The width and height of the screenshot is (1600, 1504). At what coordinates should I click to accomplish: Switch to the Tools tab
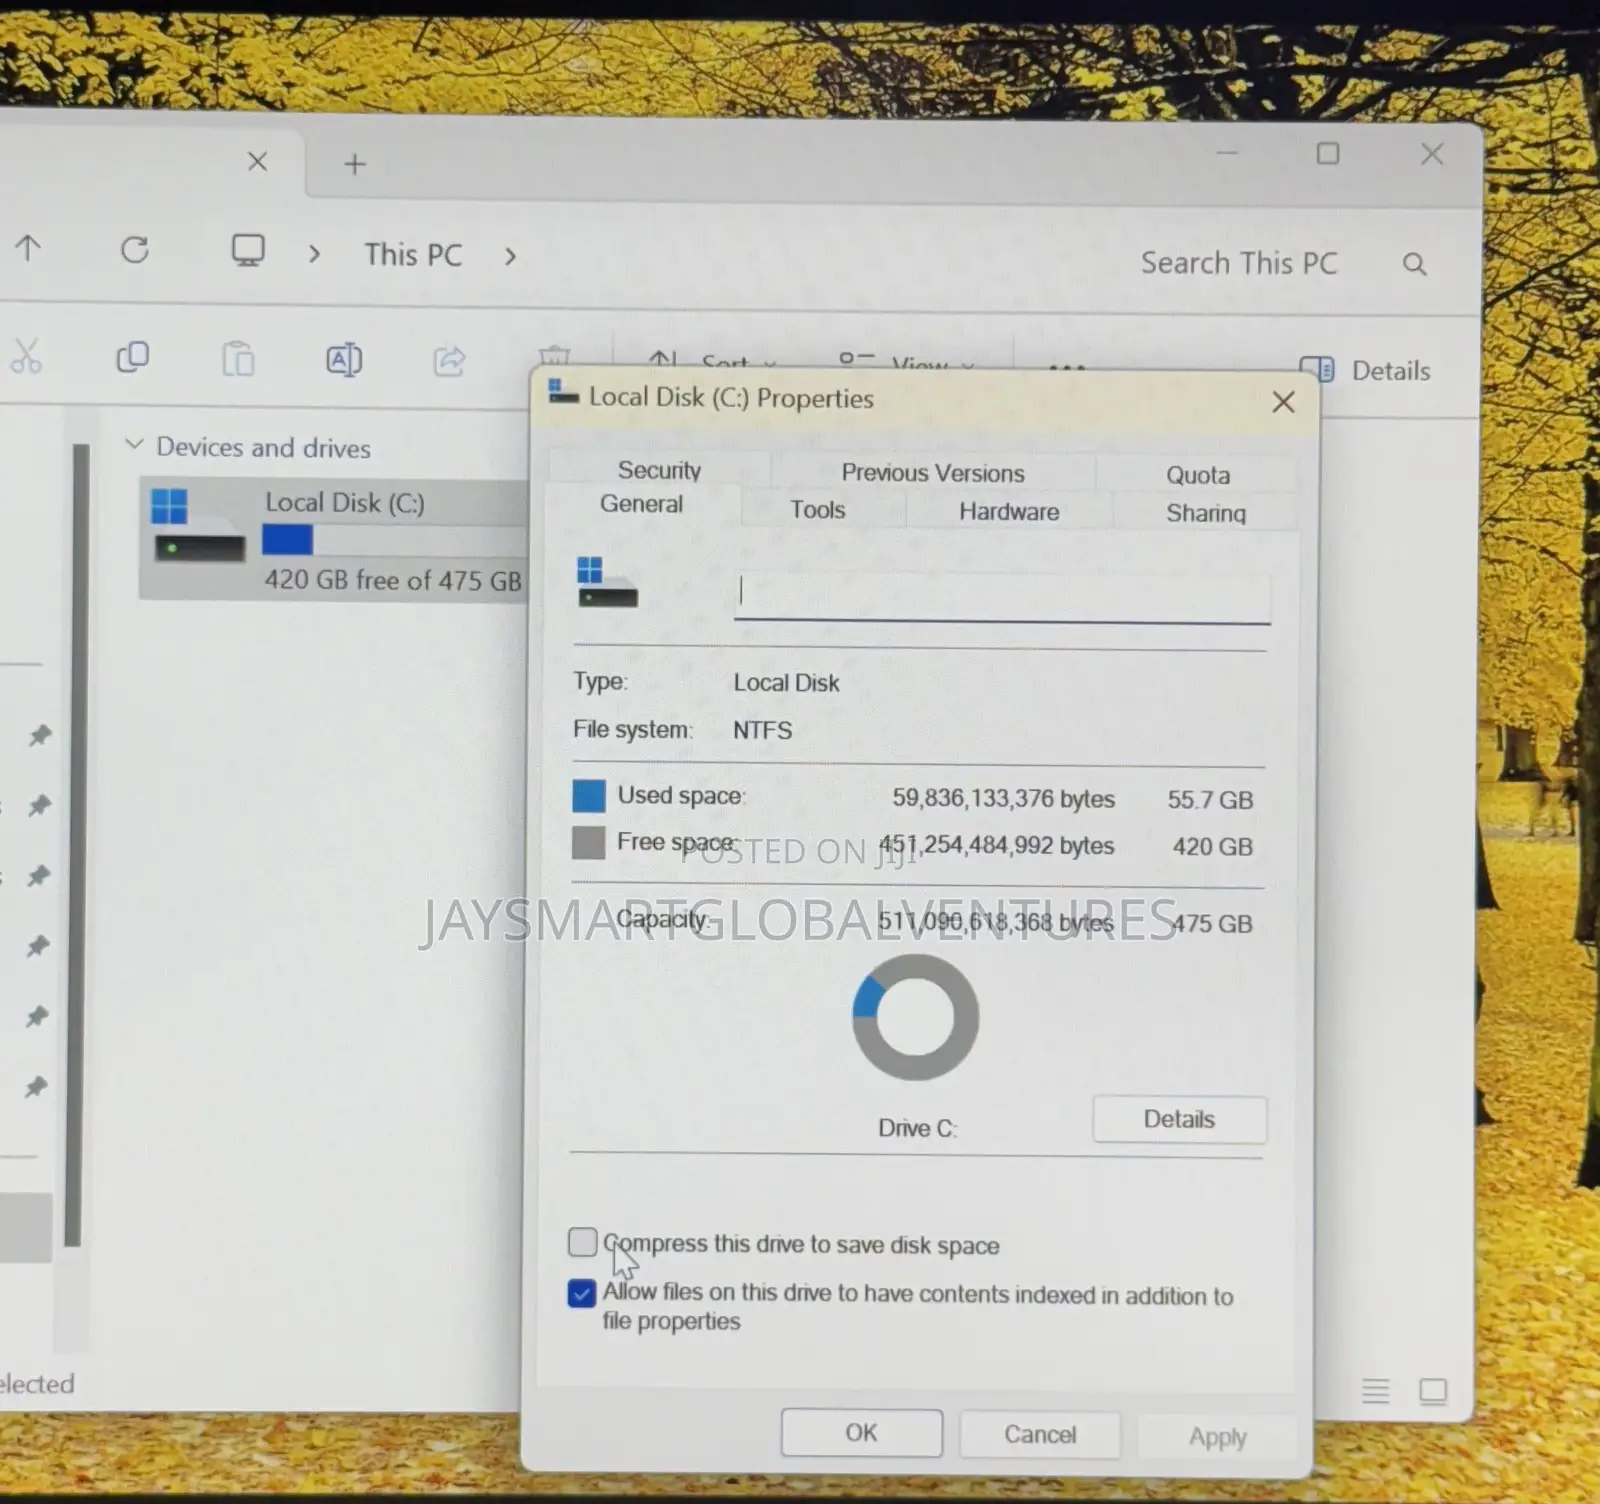pos(818,510)
